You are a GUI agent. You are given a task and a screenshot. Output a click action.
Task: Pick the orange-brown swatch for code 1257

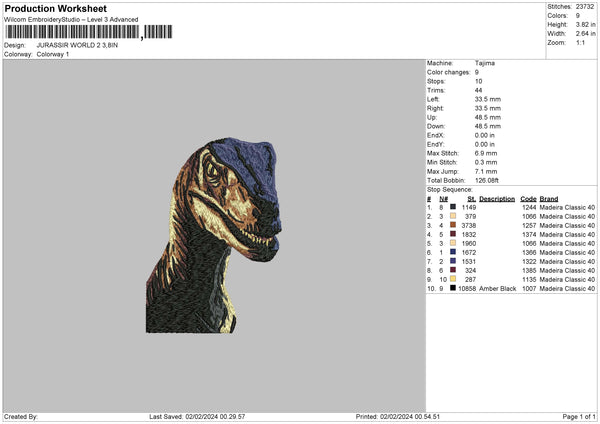click(x=453, y=225)
